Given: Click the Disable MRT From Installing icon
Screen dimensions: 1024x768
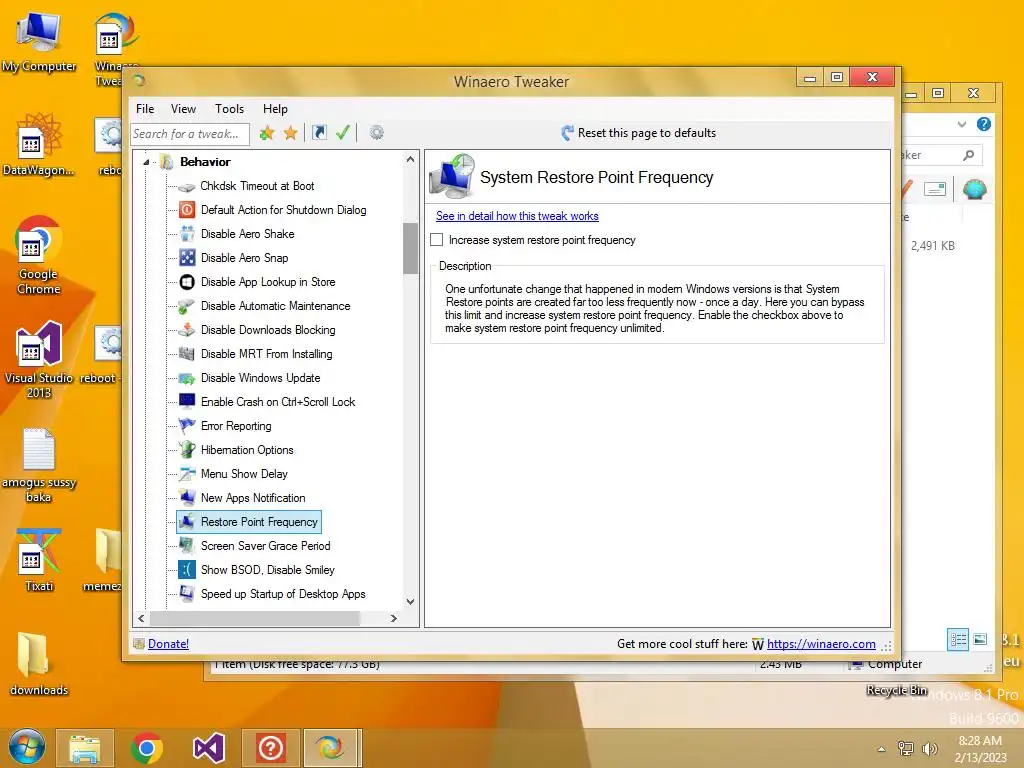Looking at the screenshot, I should point(187,354).
